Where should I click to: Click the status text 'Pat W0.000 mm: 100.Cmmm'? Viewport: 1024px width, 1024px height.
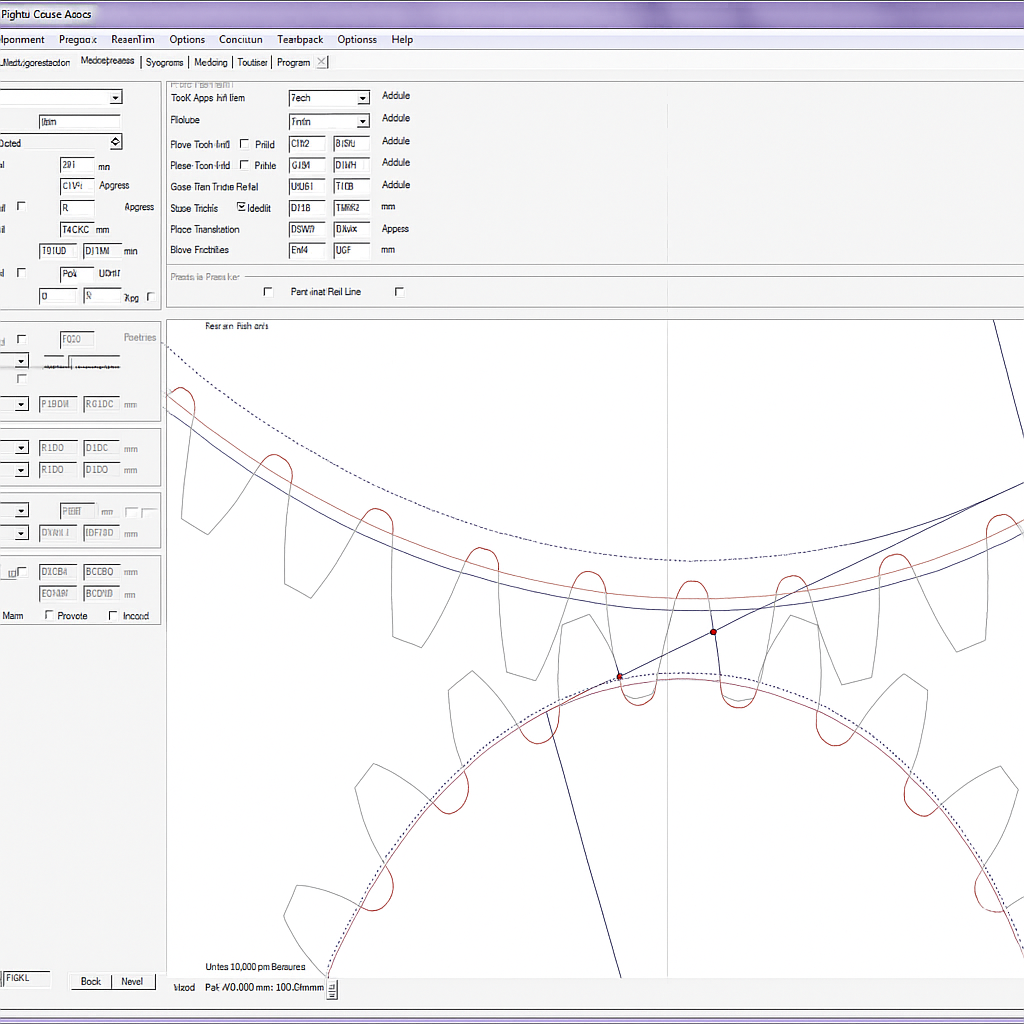264,987
